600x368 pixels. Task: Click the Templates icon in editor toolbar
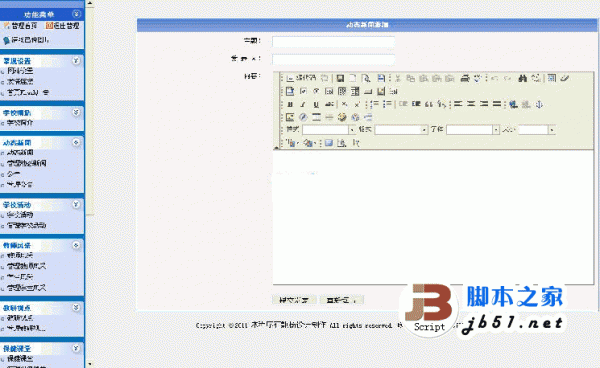[x=381, y=78]
